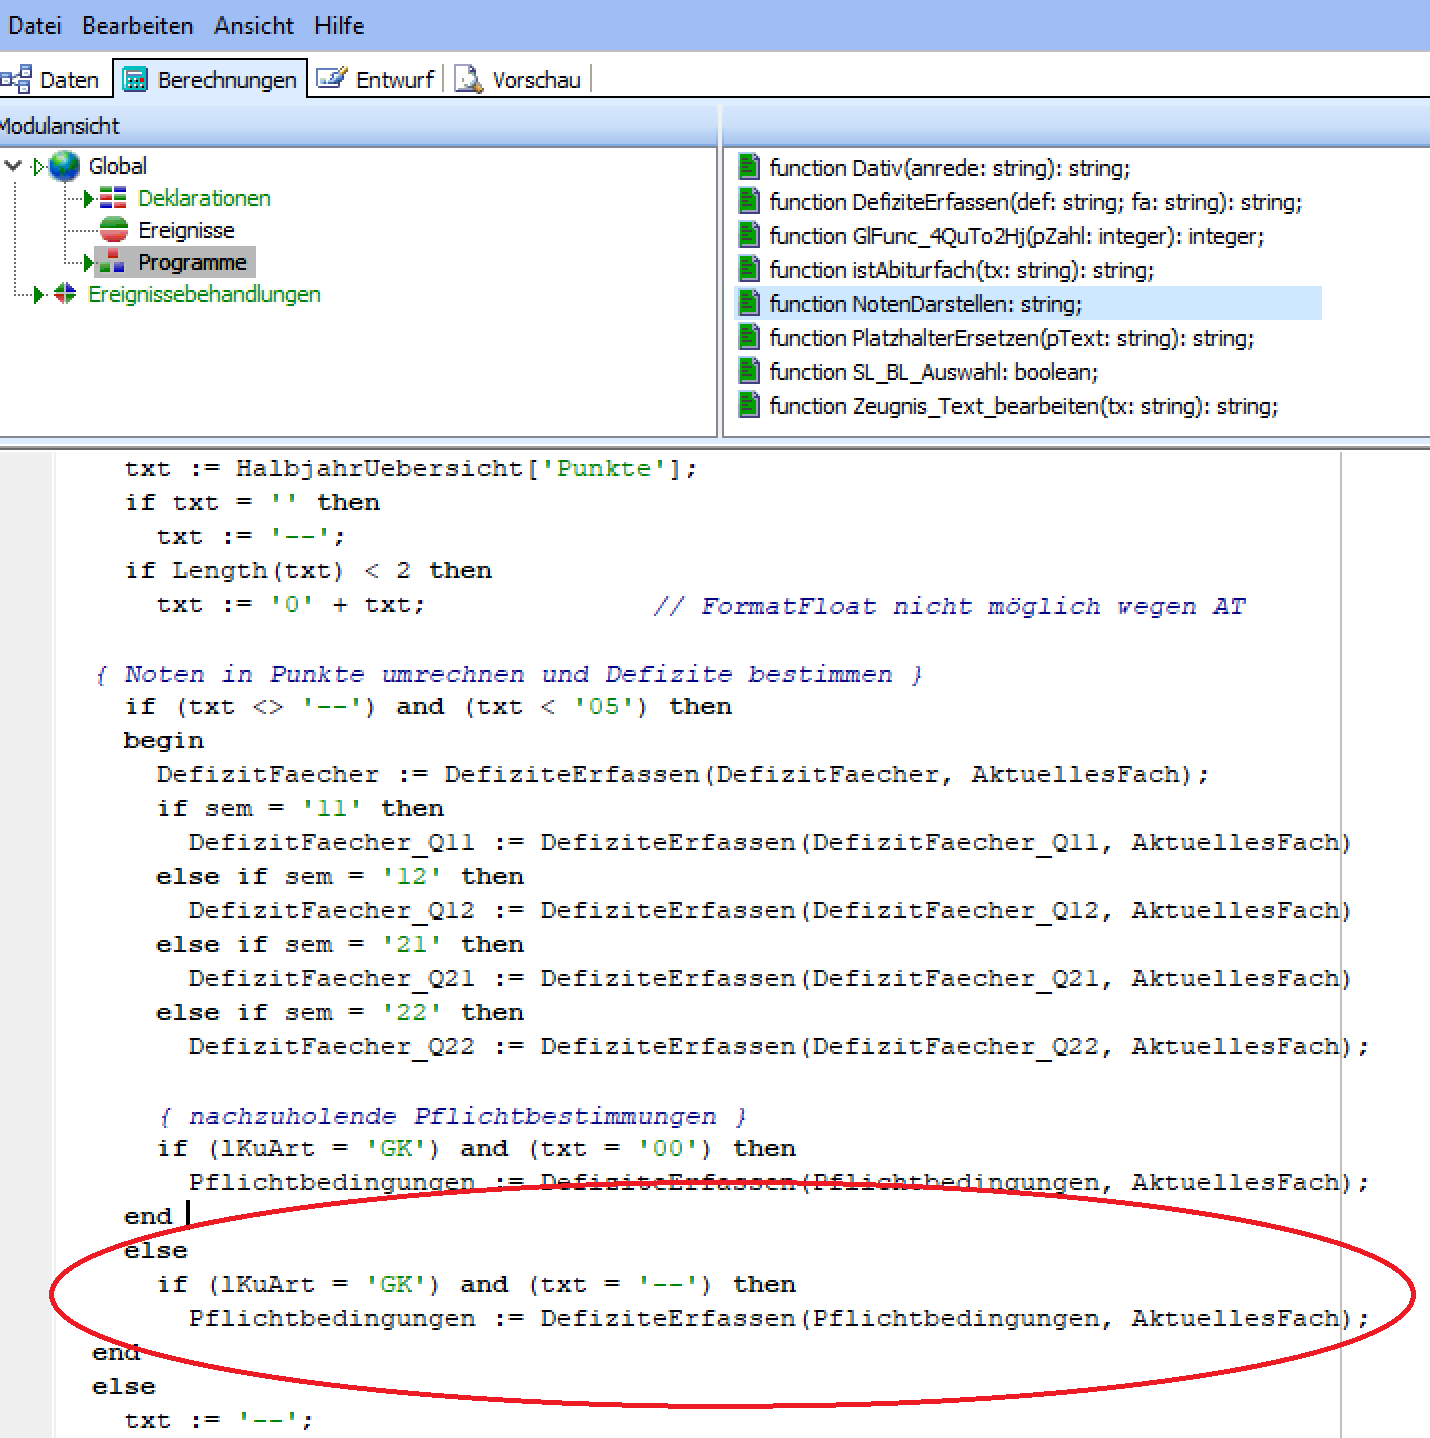Click the Ereignissebehandlungen icon
1430x1438 pixels.
(x=65, y=293)
